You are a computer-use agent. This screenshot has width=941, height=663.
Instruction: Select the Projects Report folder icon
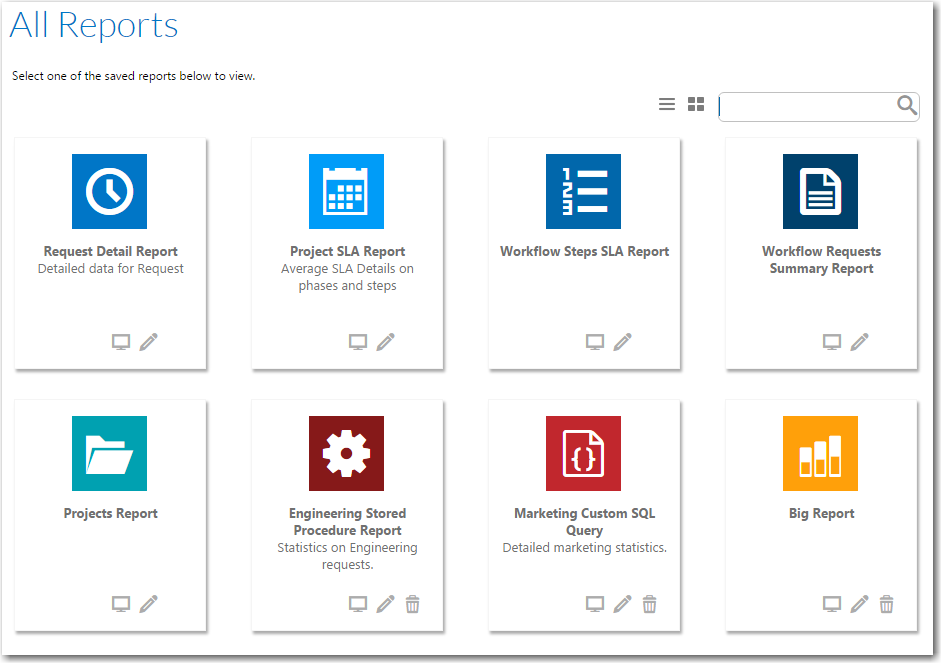109,454
